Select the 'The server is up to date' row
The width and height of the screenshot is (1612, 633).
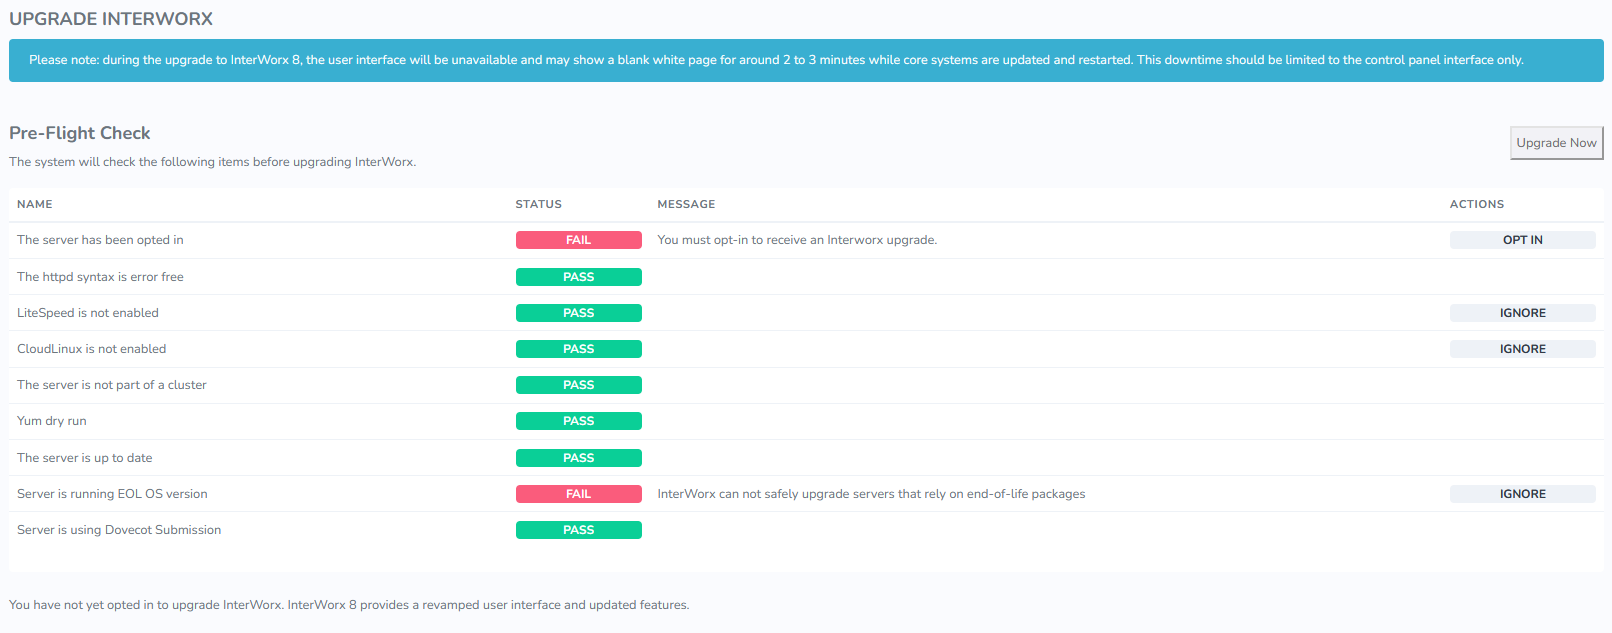pos(85,458)
